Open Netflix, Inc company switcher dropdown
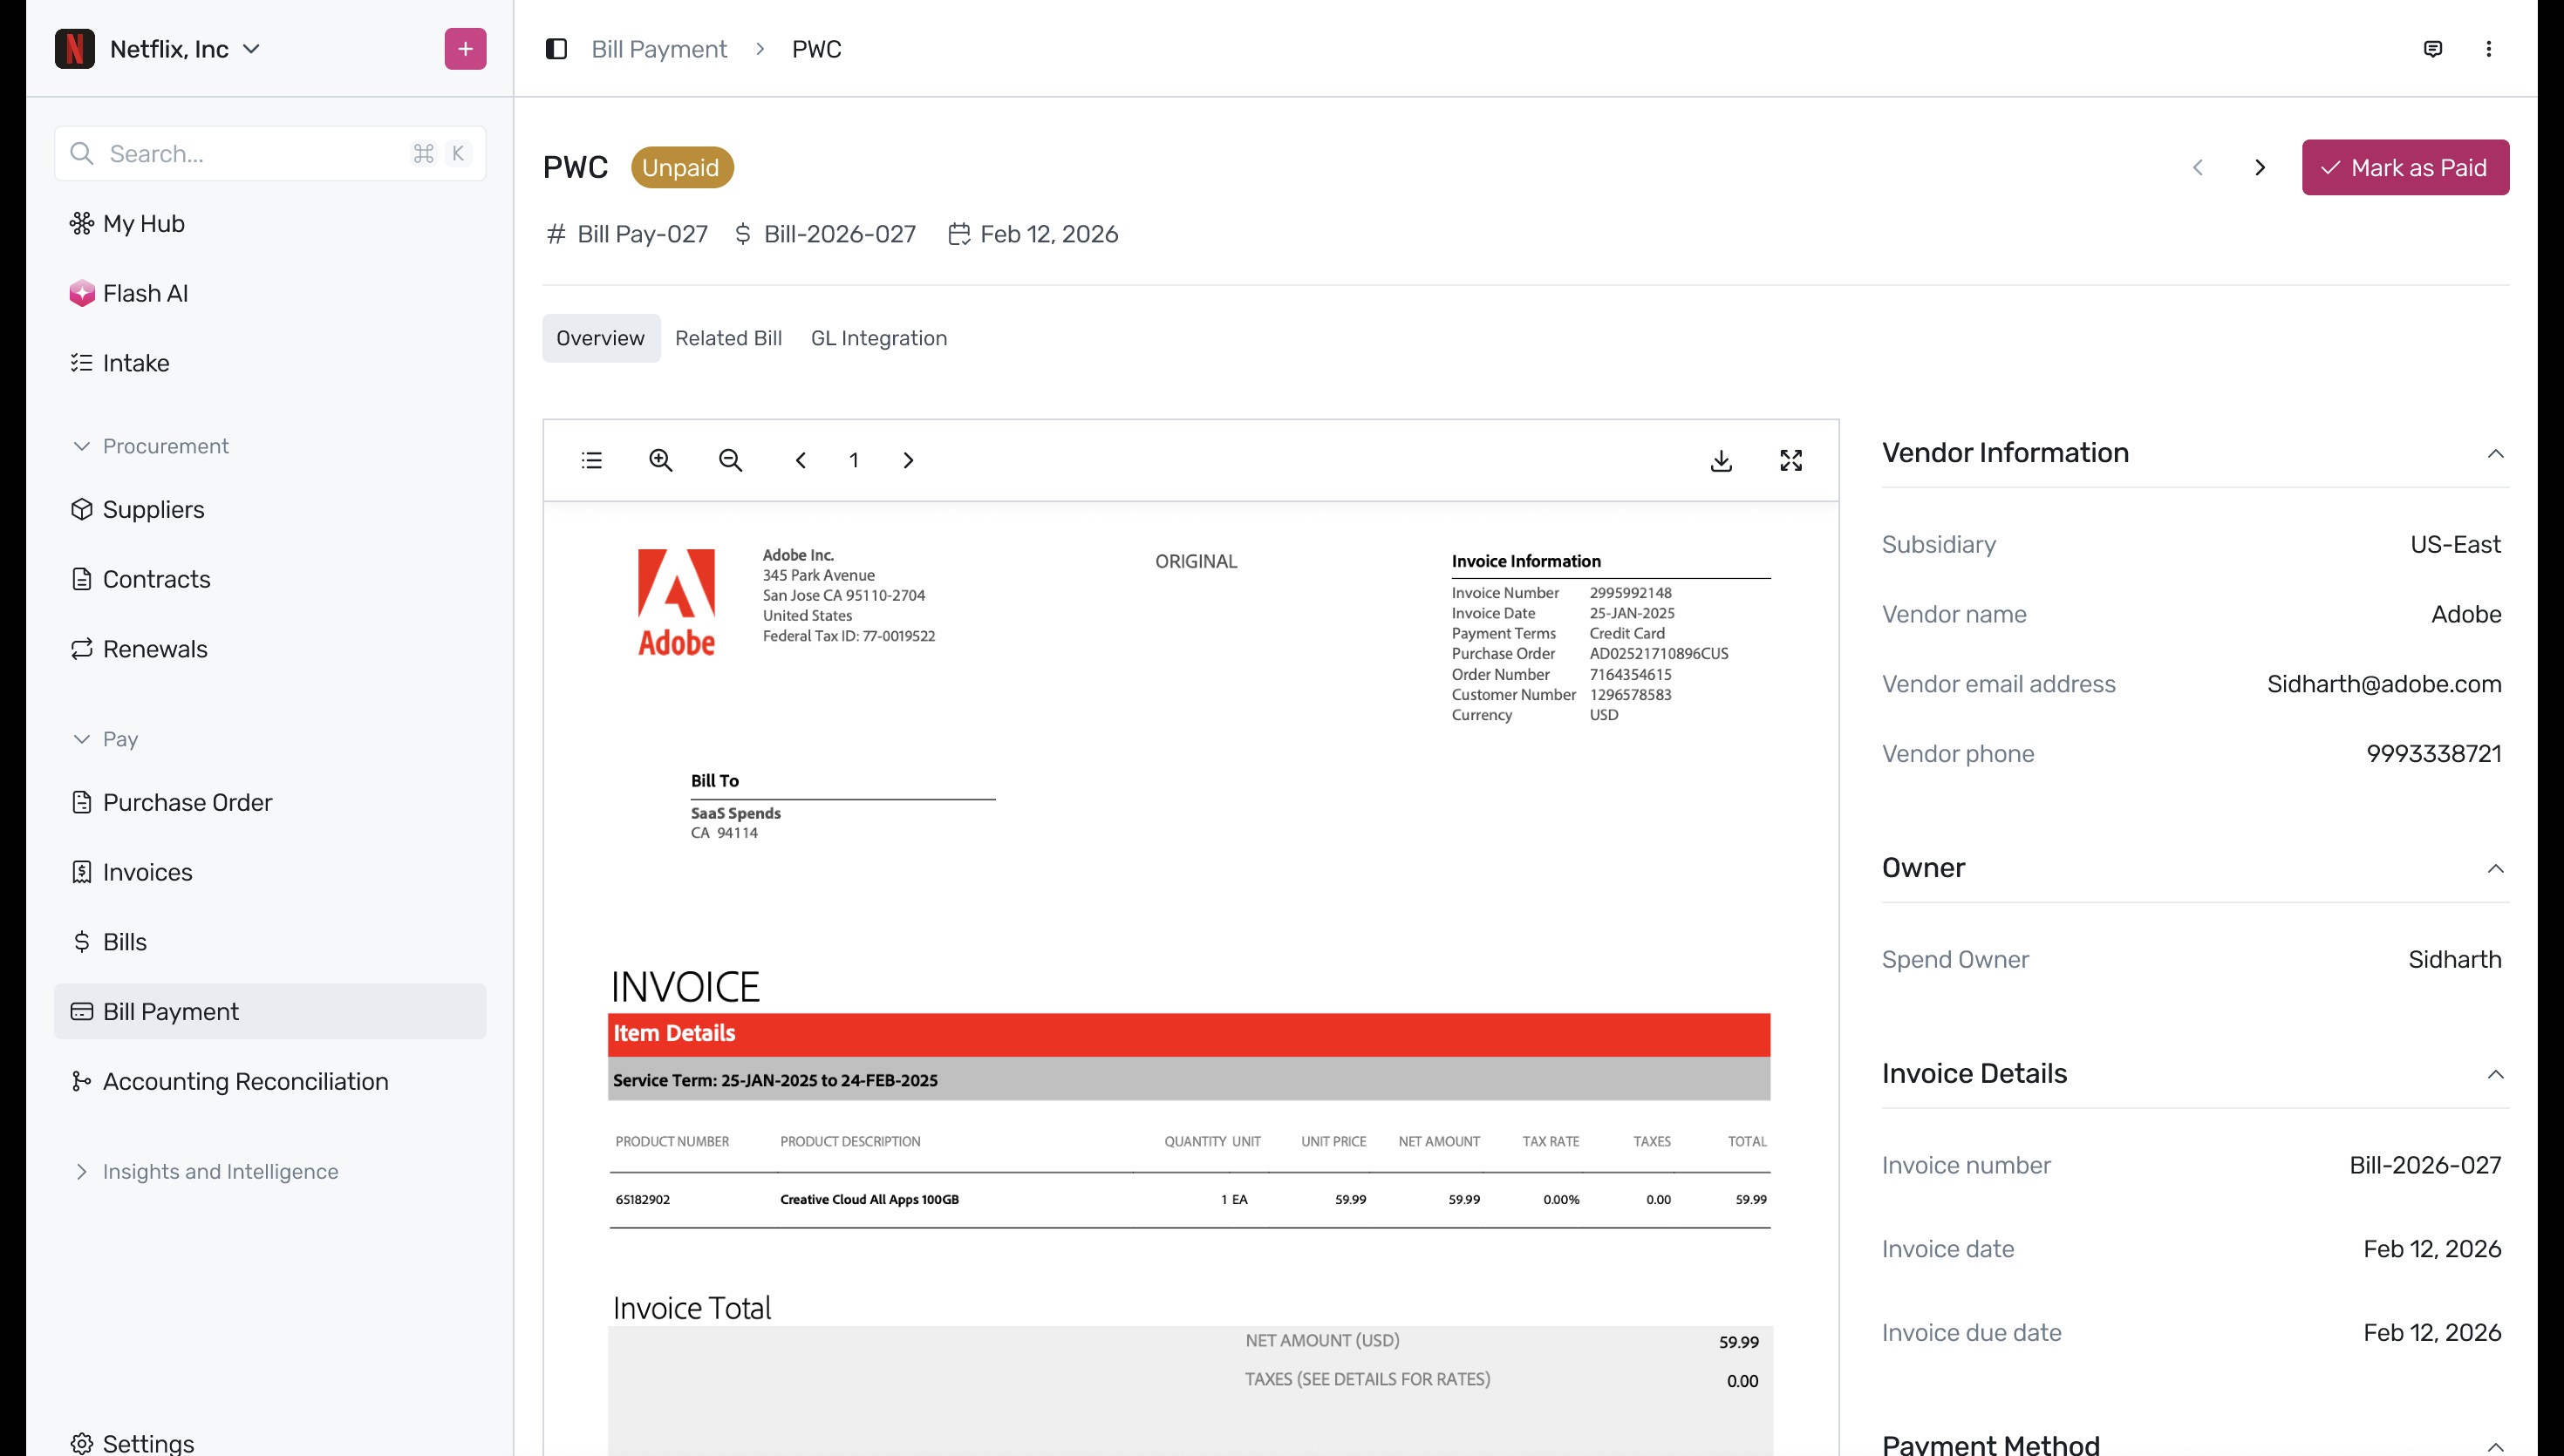The height and width of the screenshot is (1456, 2564). 186,49
